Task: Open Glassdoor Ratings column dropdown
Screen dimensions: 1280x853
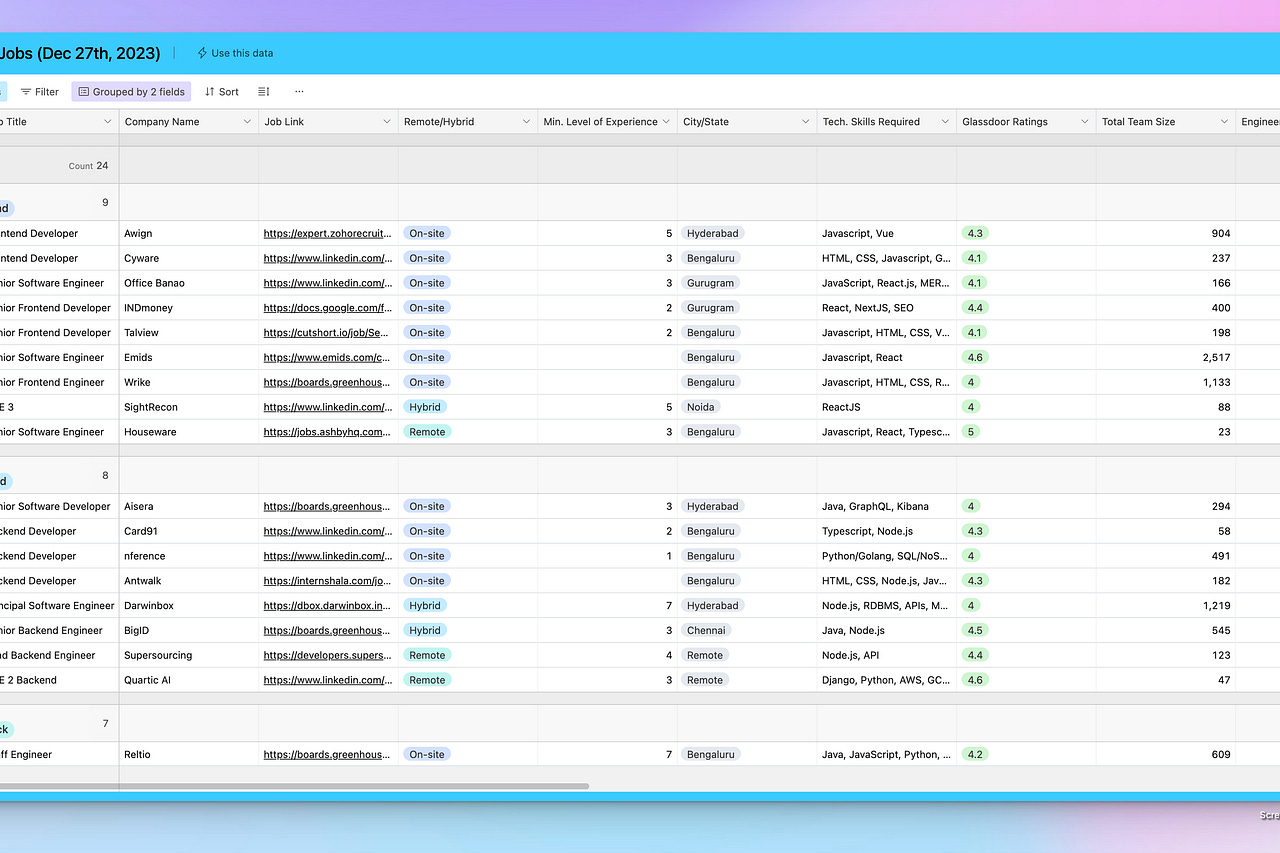Action: (x=1084, y=122)
